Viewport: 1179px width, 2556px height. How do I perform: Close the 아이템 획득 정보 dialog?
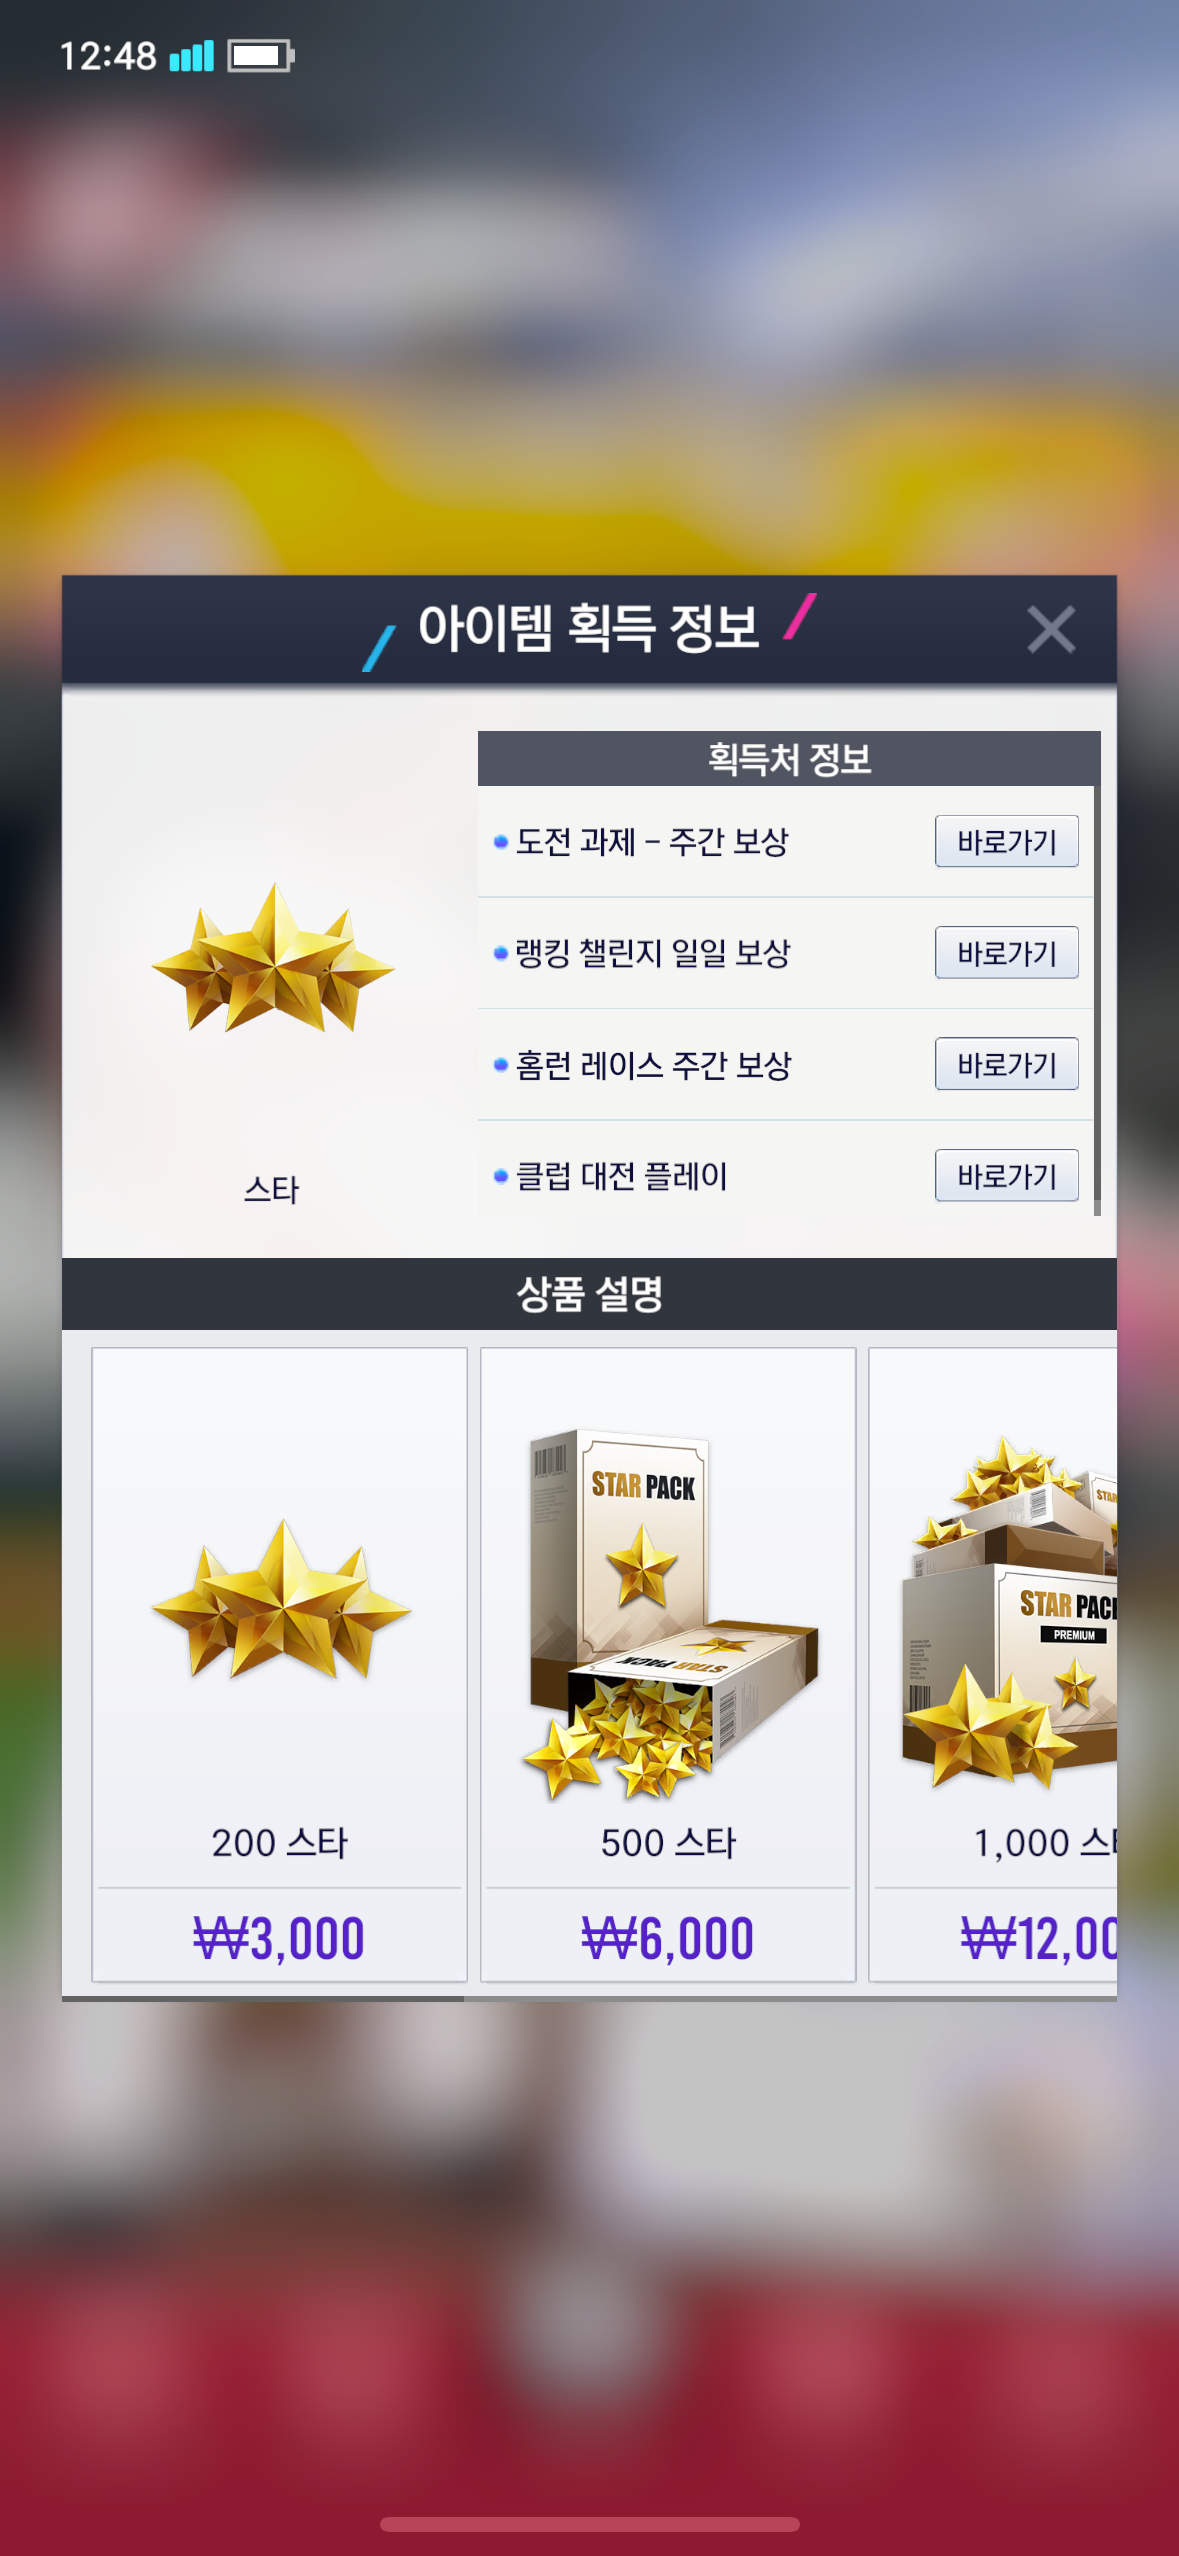(x=1050, y=629)
